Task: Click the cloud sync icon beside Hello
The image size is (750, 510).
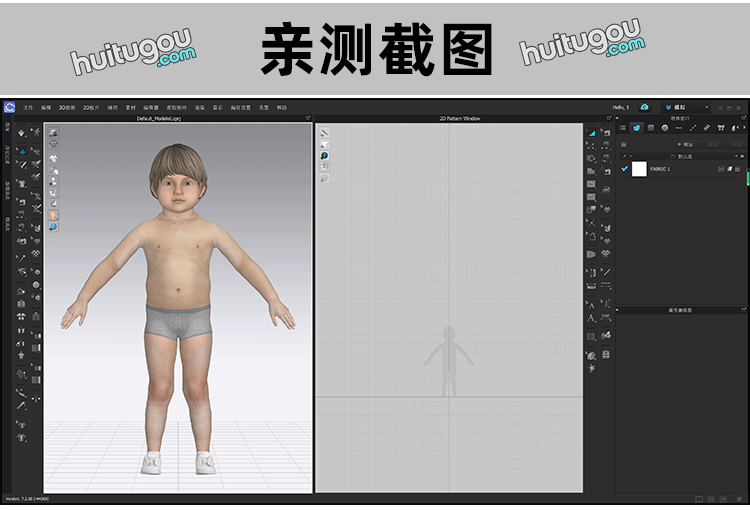Action: click(645, 107)
